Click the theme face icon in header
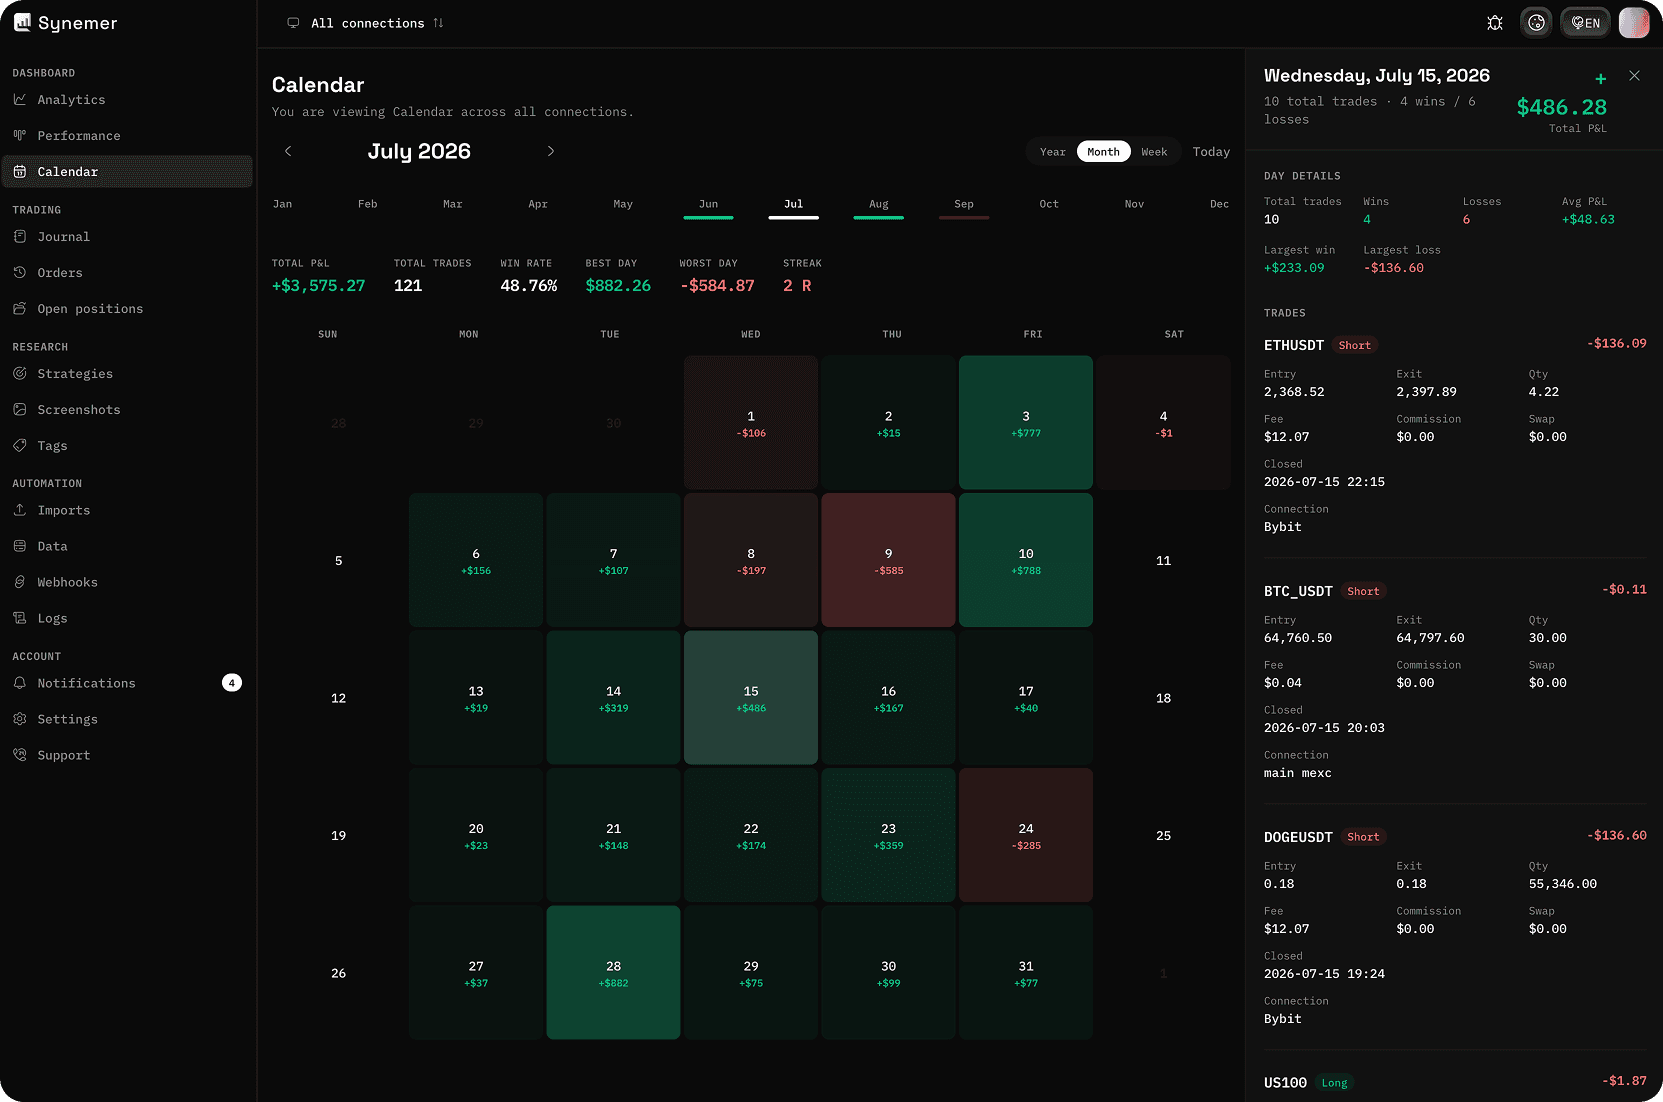 pyautogui.click(x=1537, y=23)
